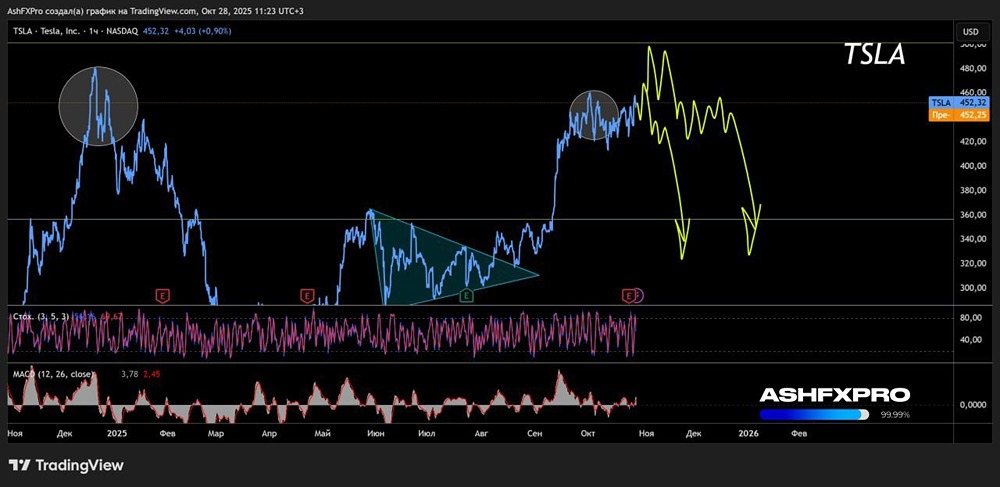This screenshot has height=487, width=1000.
Task: Click the earnings E marker near January
Action: (162, 295)
